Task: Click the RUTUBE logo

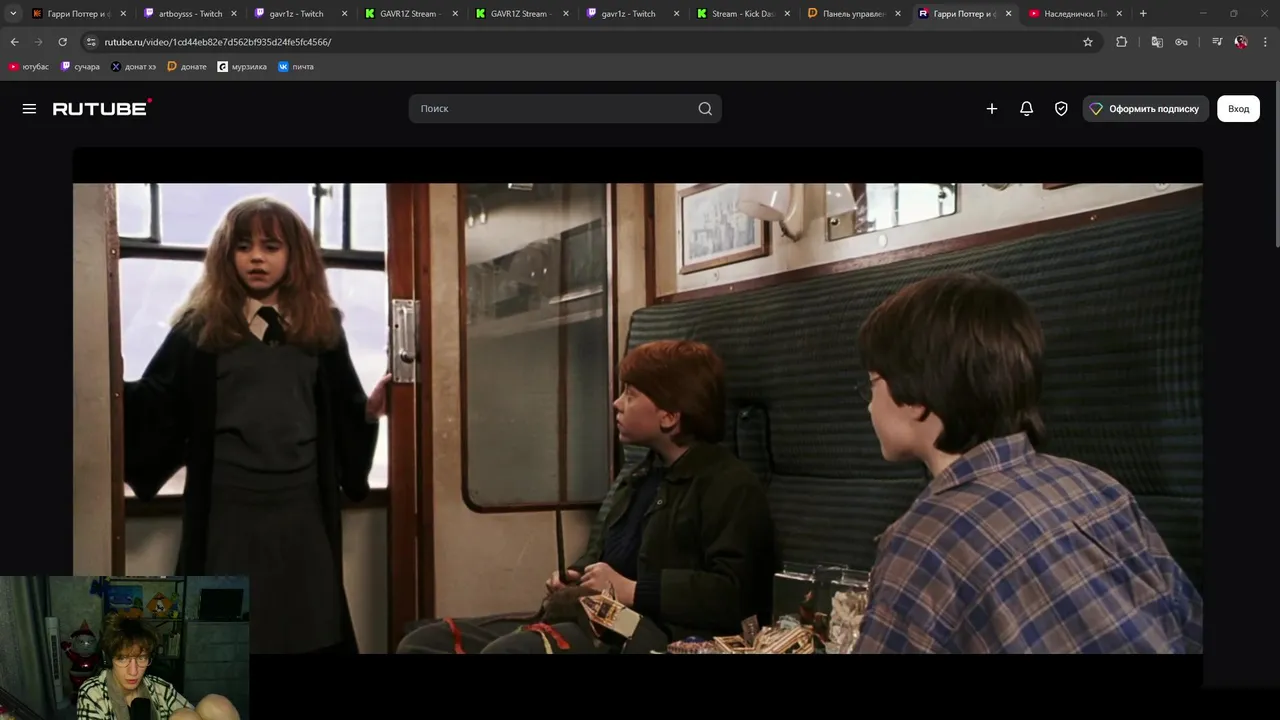Action: tap(102, 108)
